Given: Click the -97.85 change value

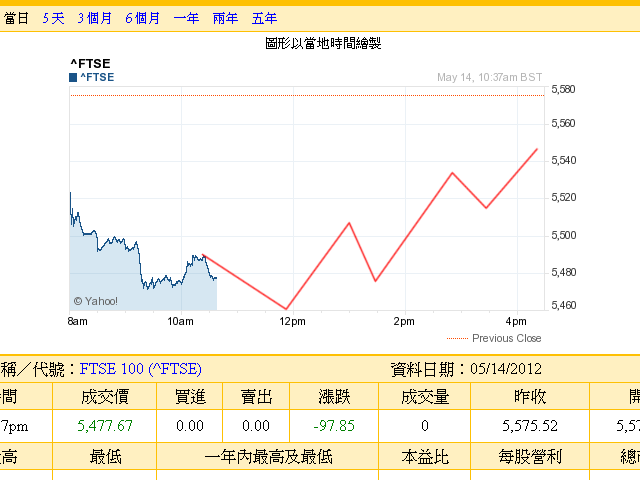Looking at the screenshot, I should [x=334, y=426].
